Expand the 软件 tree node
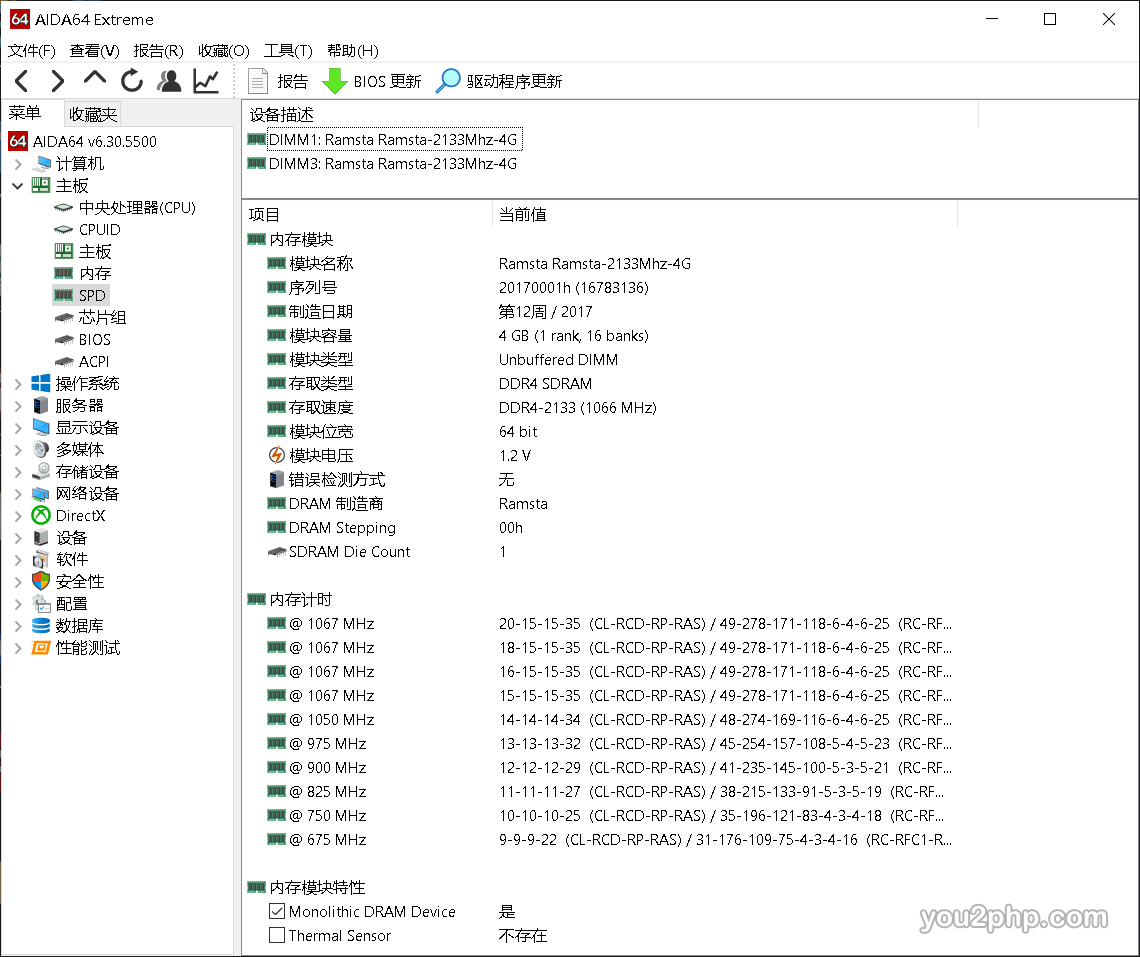The height and width of the screenshot is (957, 1140). coord(18,559)
